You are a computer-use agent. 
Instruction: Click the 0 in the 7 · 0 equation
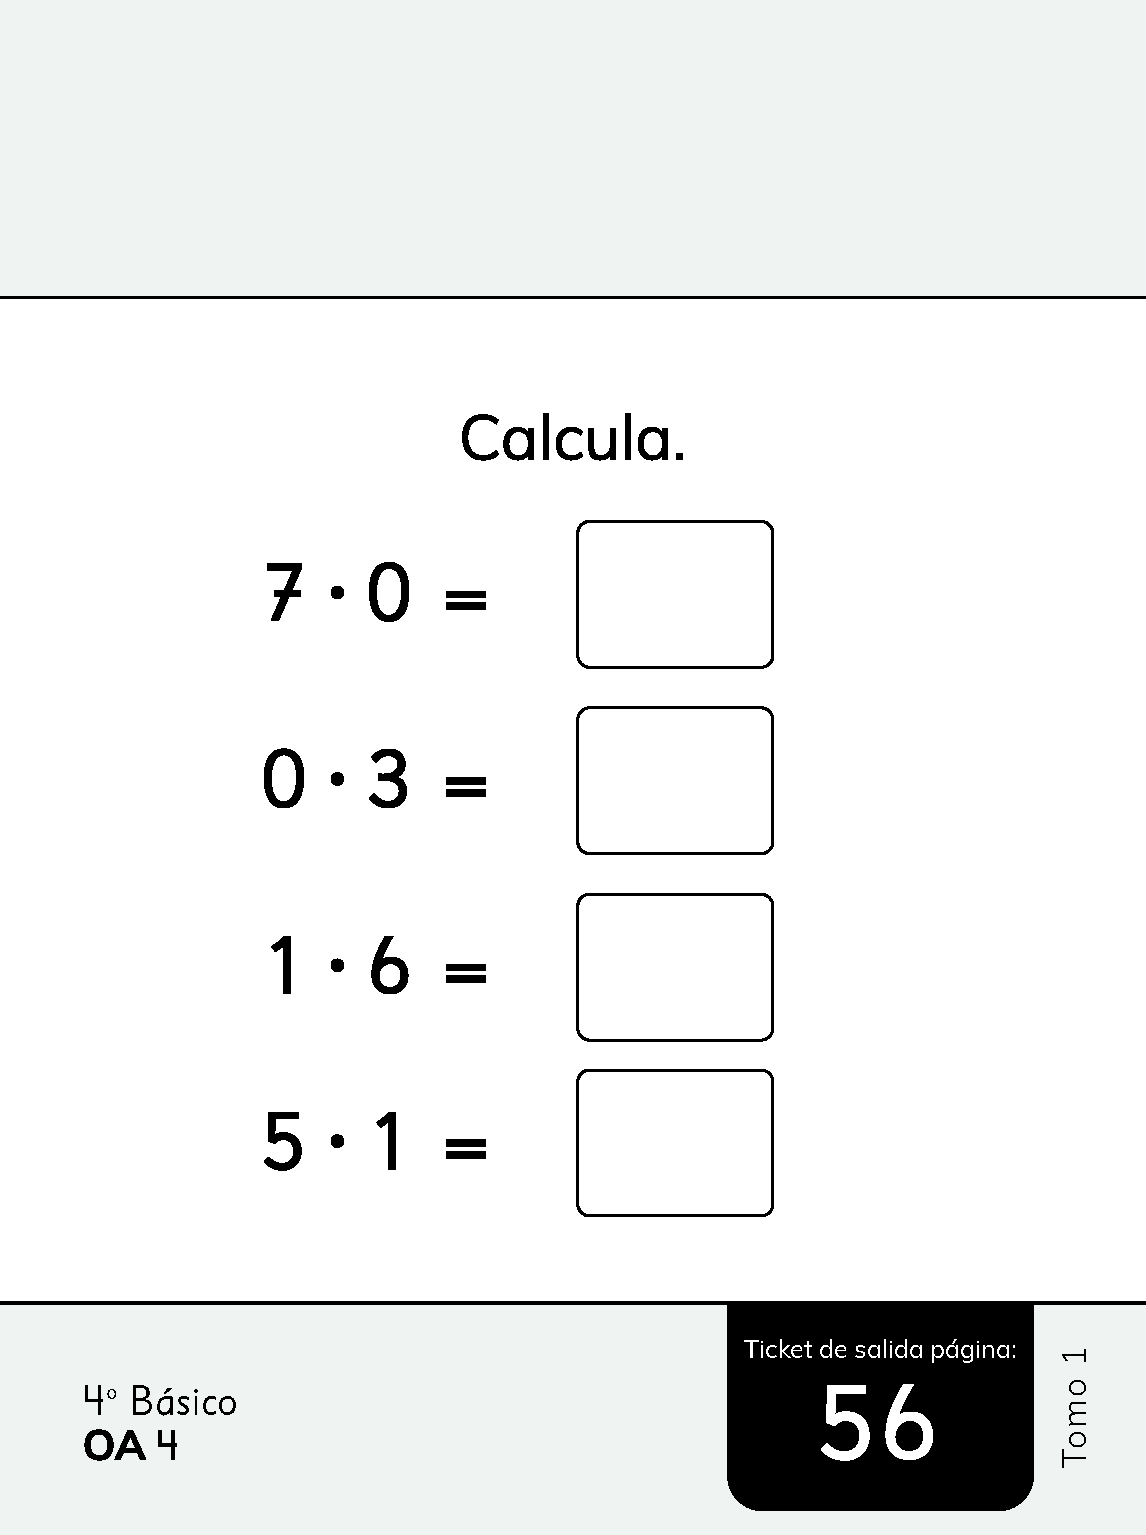coord(388,592)
